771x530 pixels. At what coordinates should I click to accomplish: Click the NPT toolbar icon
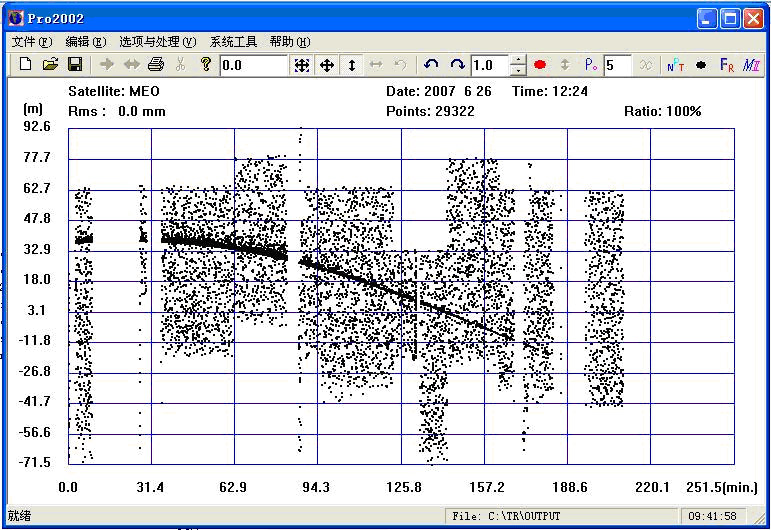point(676,65)
